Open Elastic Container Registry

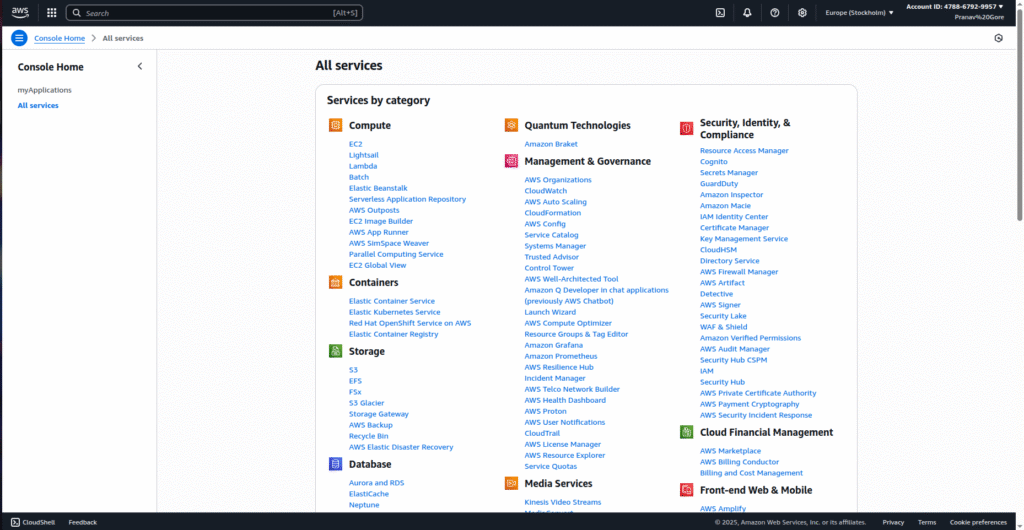[x=394, y=334]
